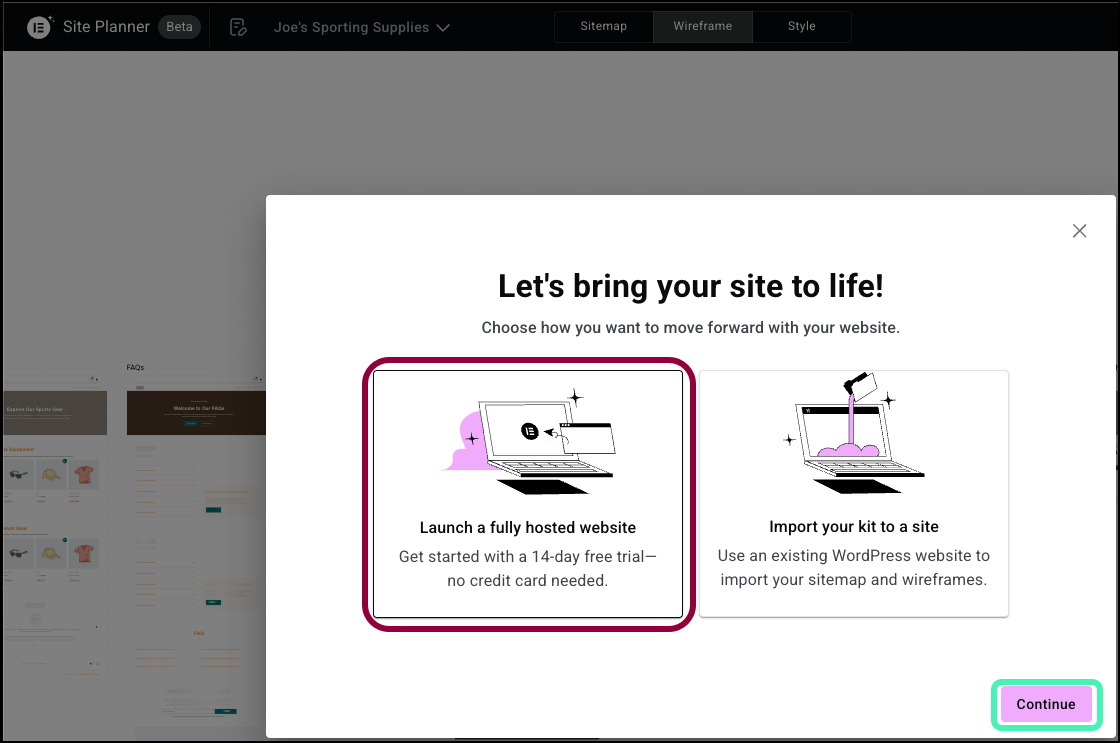The image size is (1120, 743).
Task: Click the hosted website laptop illustration
Action: [529, 440]
